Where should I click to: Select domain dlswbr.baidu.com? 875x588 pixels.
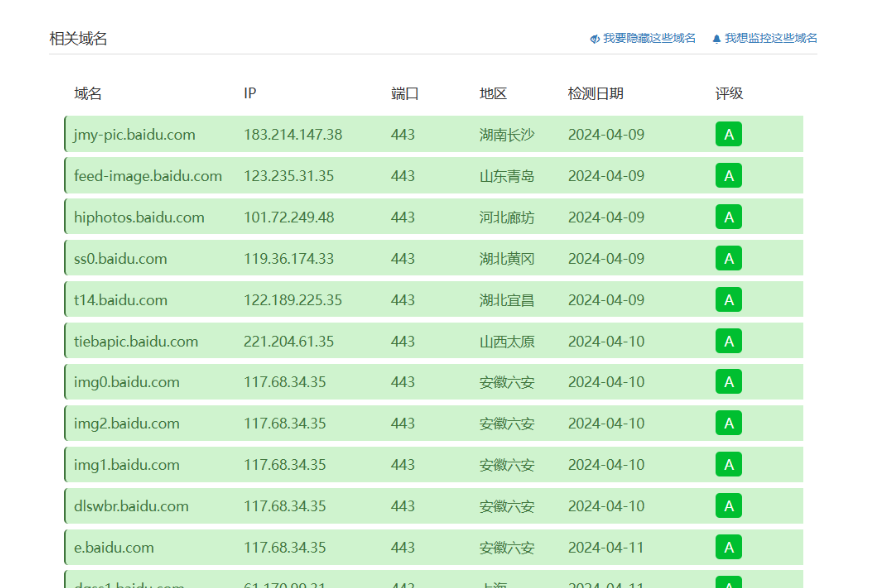pyautogui.click(x=131, y=506)
